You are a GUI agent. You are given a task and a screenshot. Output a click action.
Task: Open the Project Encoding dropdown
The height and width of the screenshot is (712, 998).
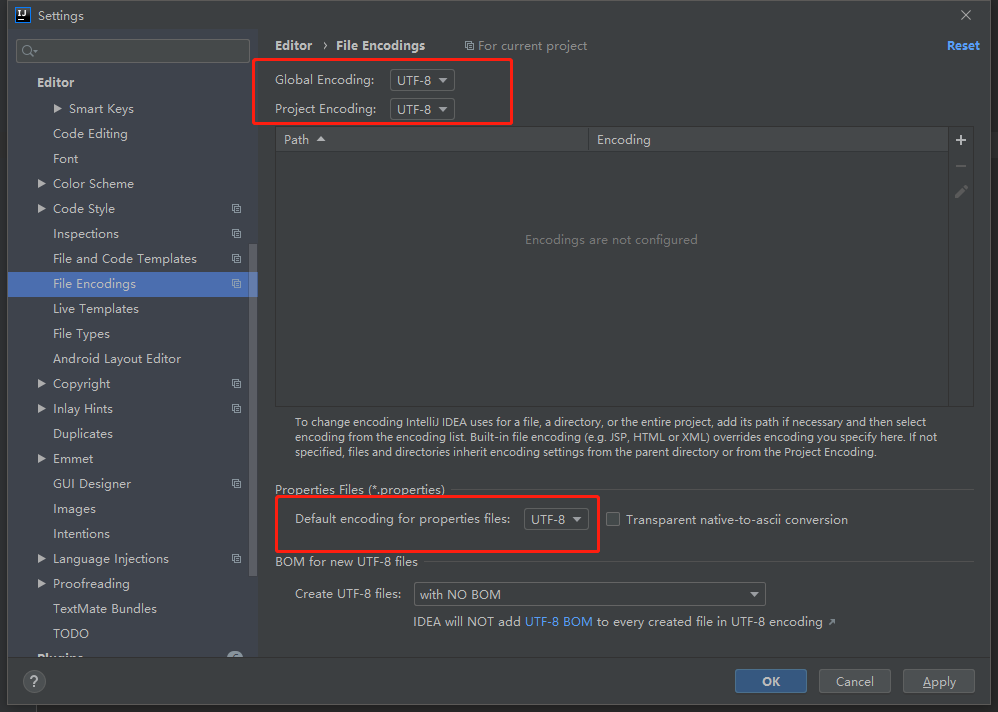click(x=422, y=109)
